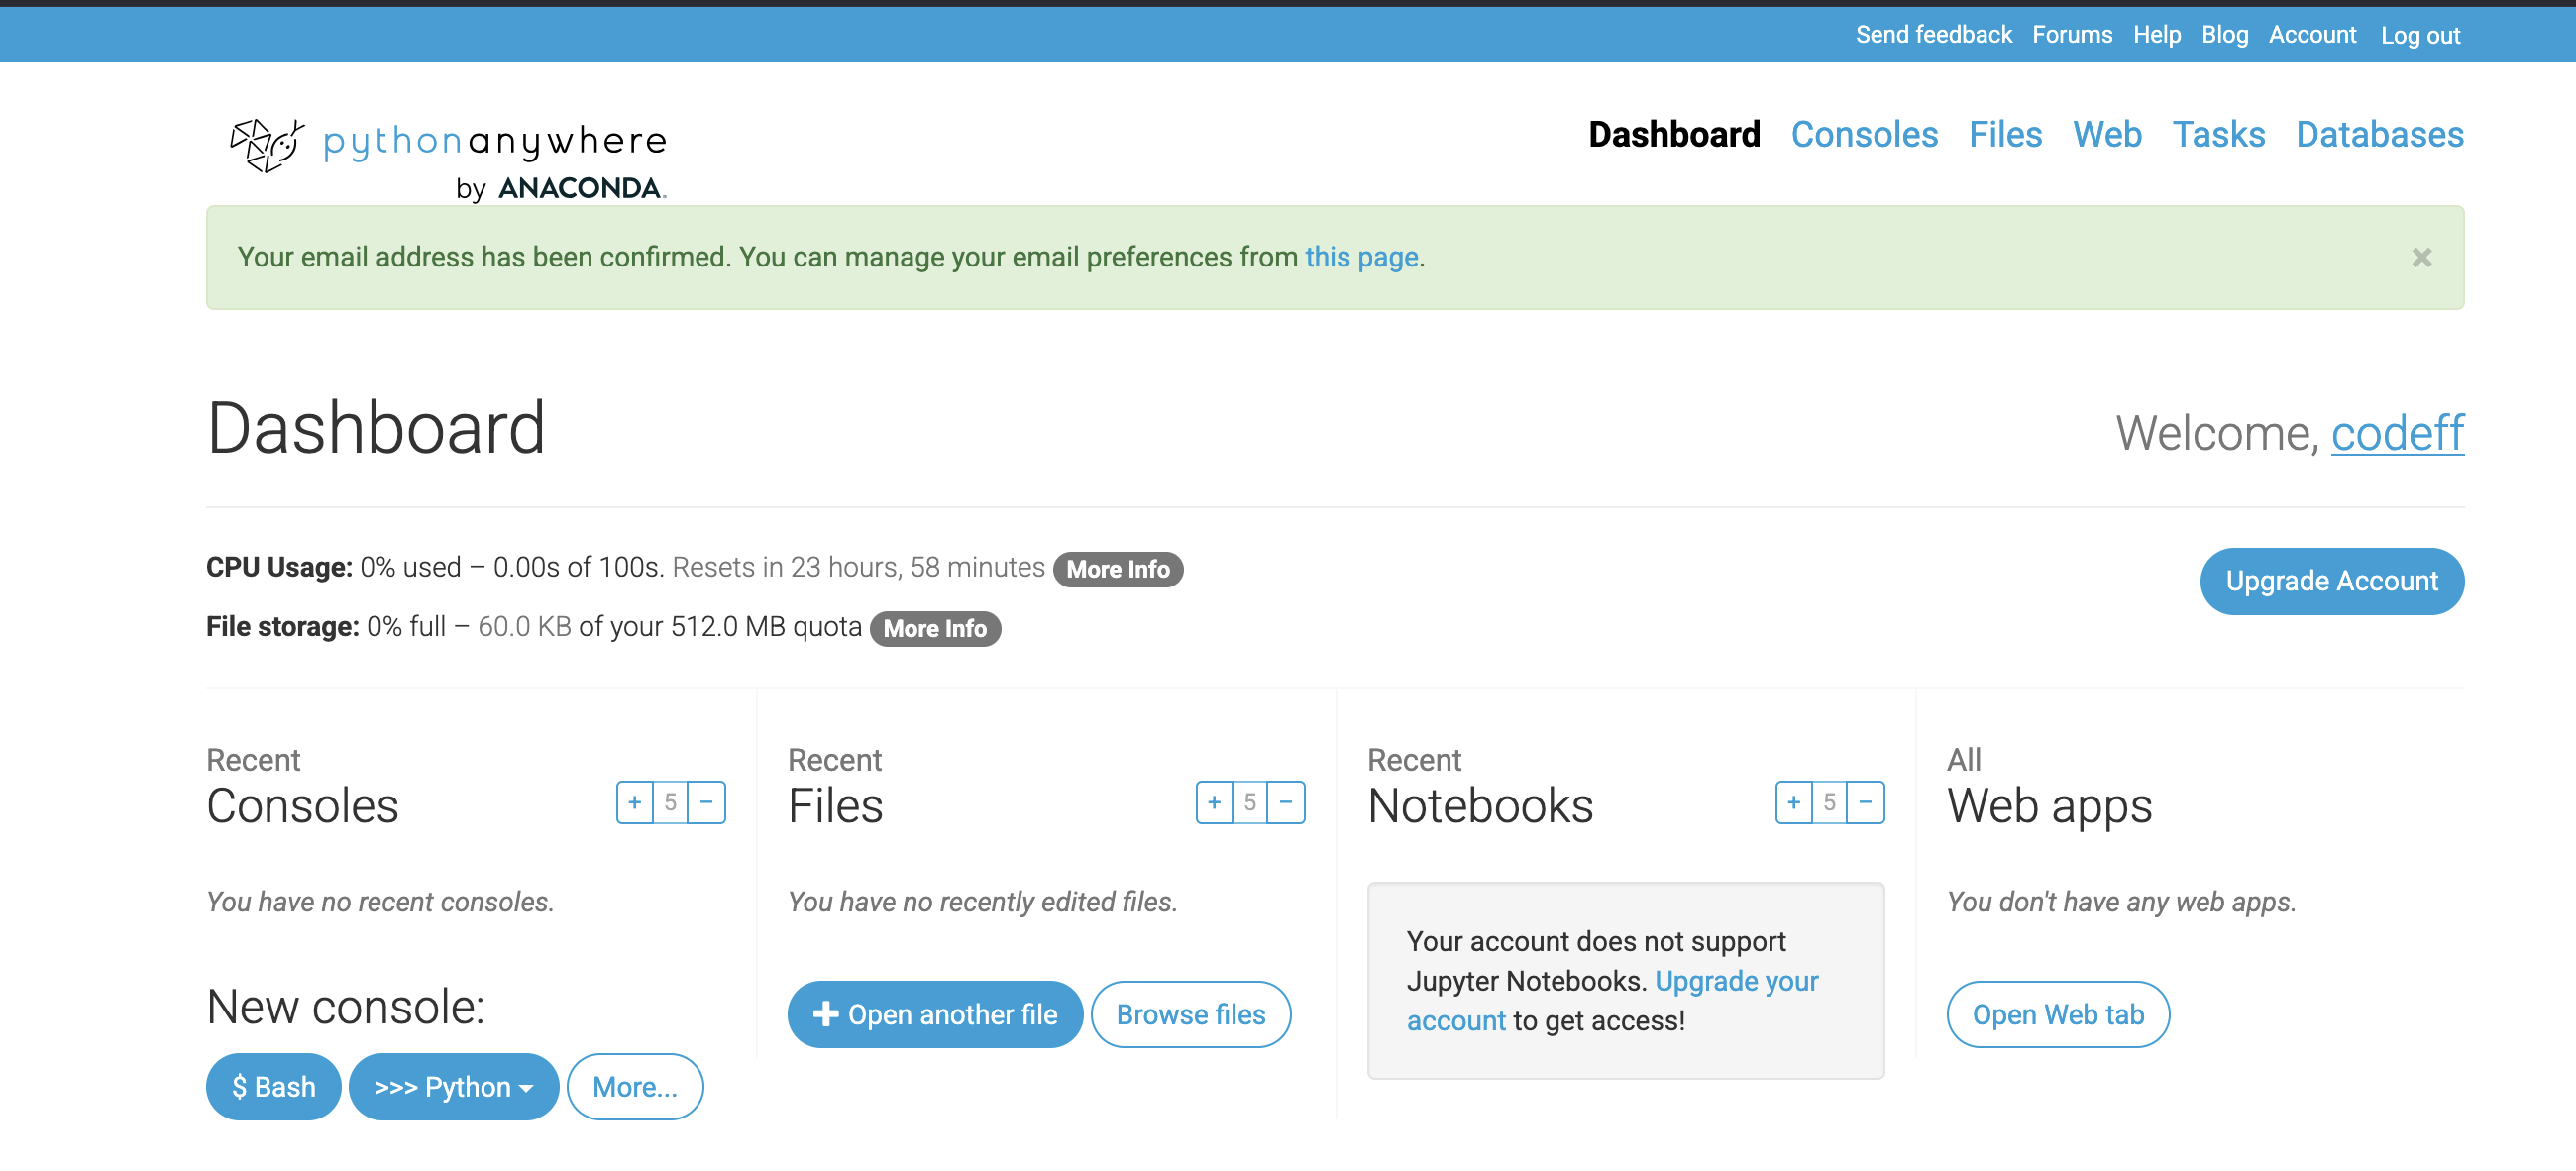Increase recent notebooks count with plus
The height and width of the screenshot is (1171, 2576).
[x=1793, y=802]
